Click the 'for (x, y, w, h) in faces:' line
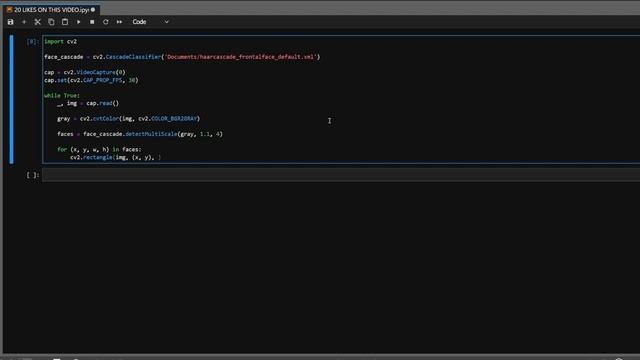The image size is (640, 360). coord(99,149)
